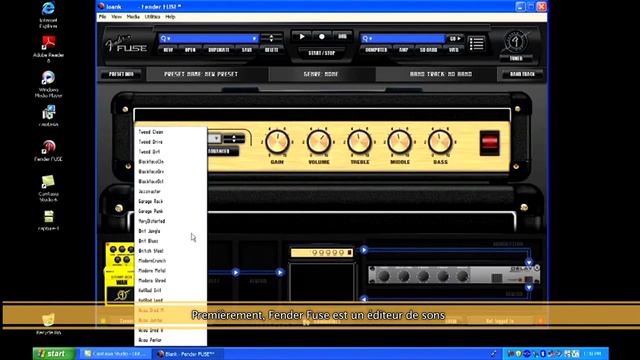
Task: Click the GO search button
Action: [x=455, y=38]
